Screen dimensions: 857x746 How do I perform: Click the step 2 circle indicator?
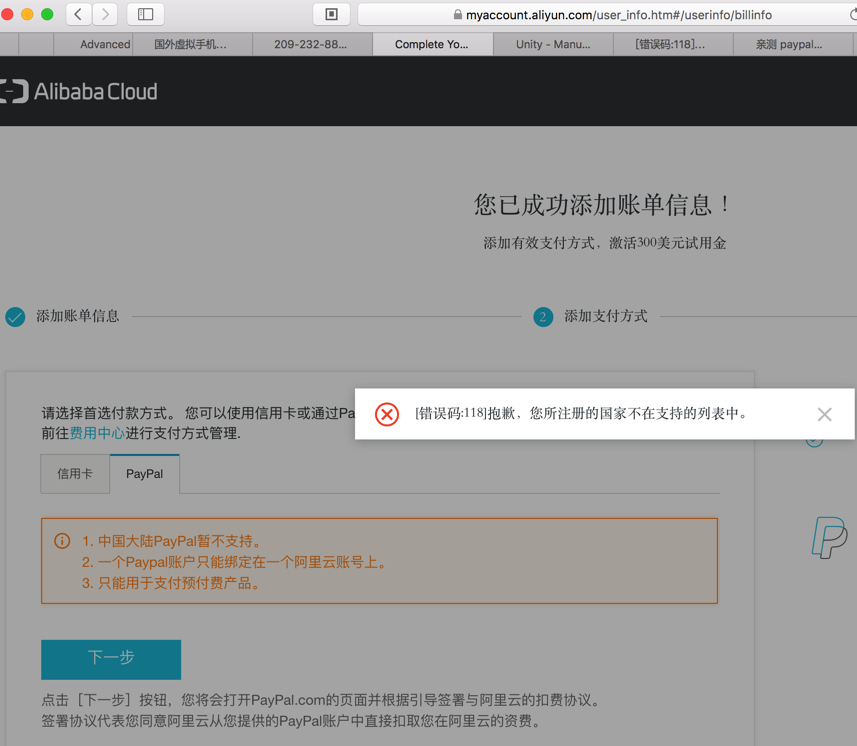543,317
